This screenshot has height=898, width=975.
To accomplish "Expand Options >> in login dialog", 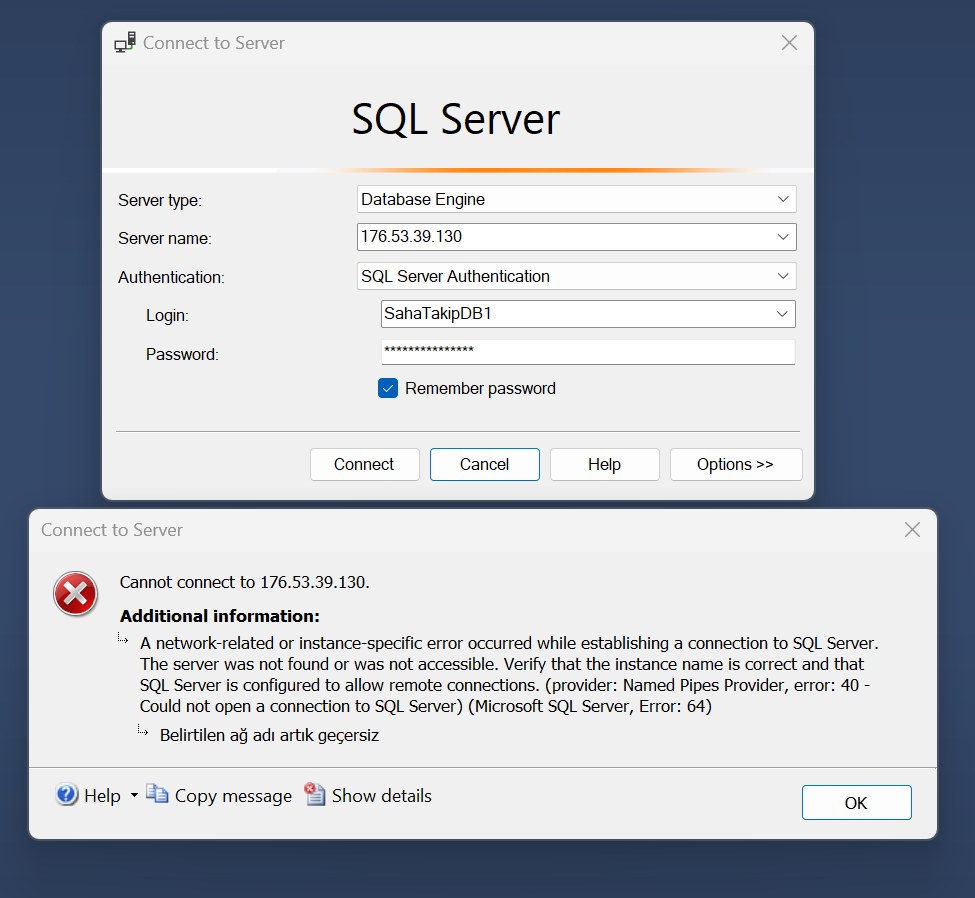I will pyautogui.click(x=736, y=465).
